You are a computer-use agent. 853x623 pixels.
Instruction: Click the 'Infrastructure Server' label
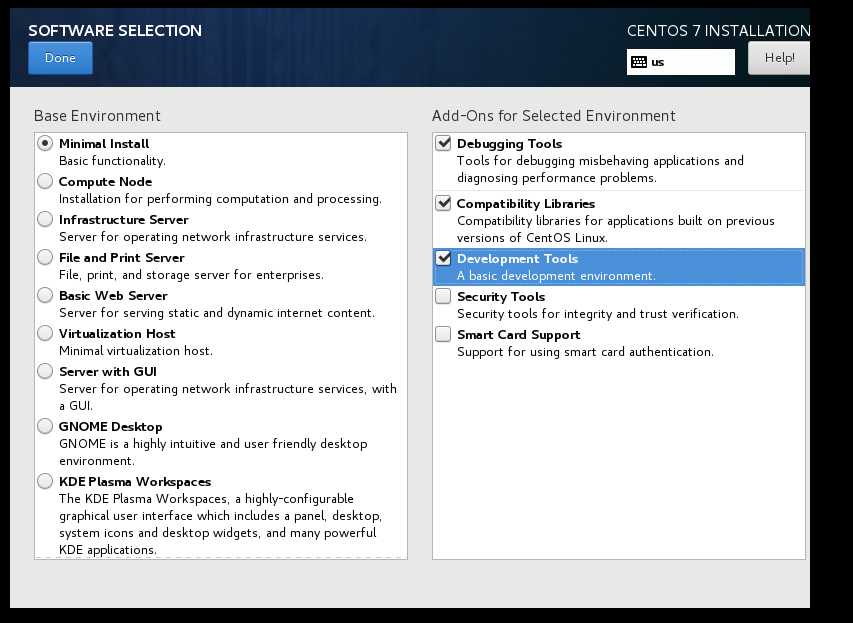pyautogui.click(x=124, y=220)
